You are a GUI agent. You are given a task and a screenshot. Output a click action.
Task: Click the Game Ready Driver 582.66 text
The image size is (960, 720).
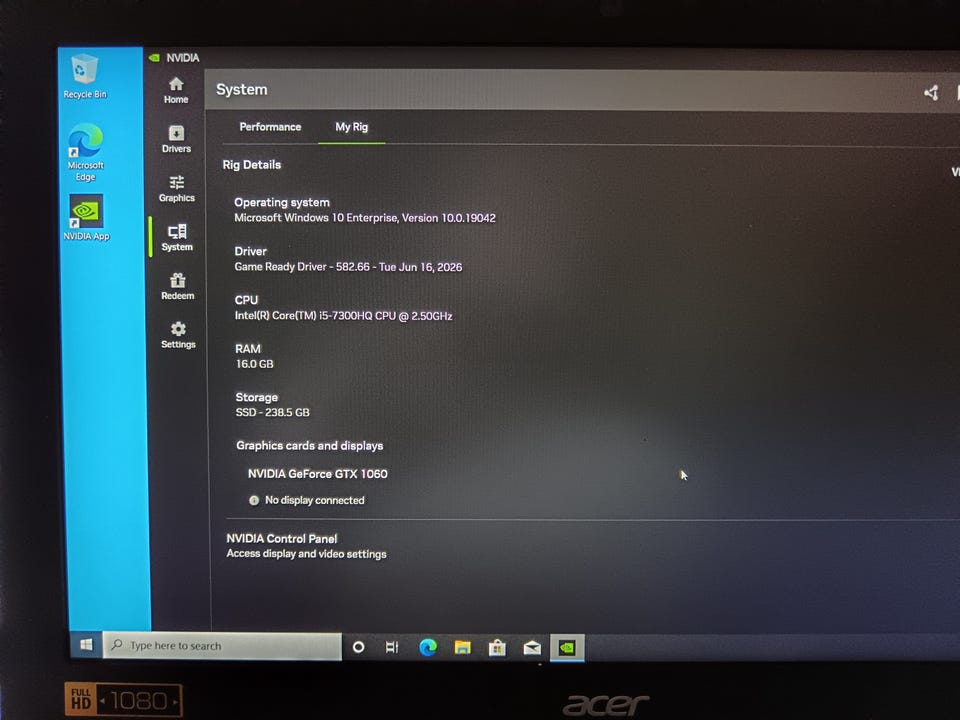(348, 266)
